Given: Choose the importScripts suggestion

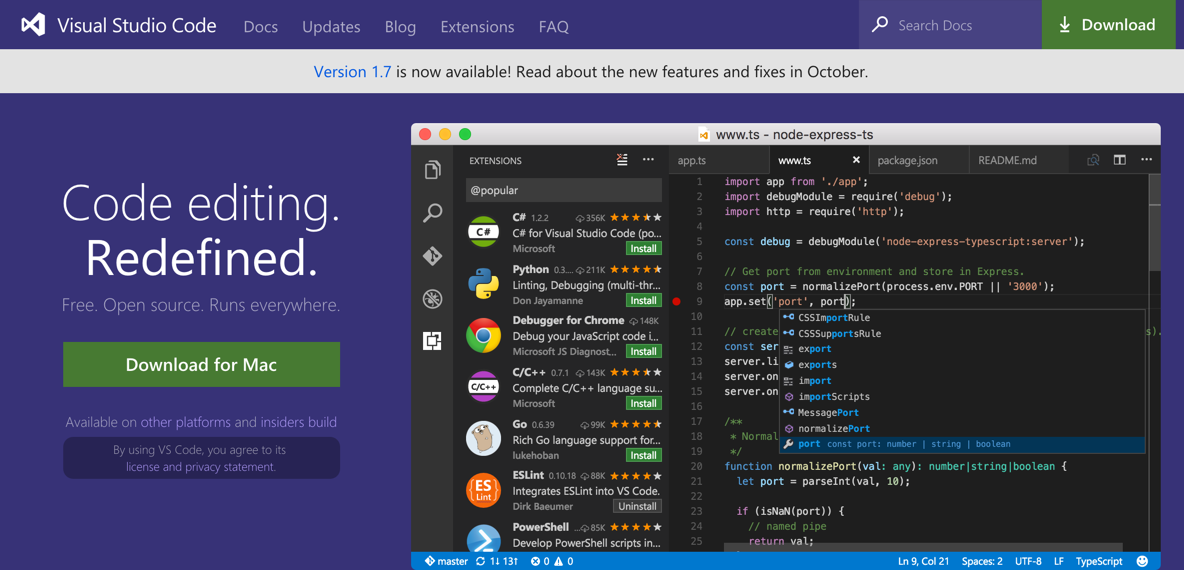Looking at the screenshot, I should tap(962, 396).
